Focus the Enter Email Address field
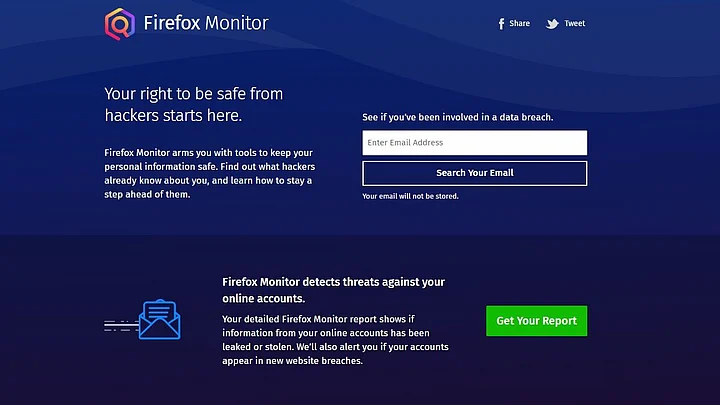This screenshot has width=720, height=405. click(474, 143)
